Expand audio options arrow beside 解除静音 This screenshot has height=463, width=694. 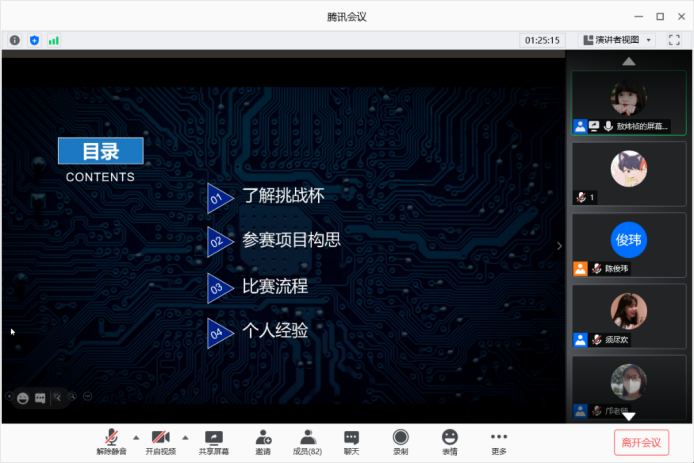(x=136, y=437)
